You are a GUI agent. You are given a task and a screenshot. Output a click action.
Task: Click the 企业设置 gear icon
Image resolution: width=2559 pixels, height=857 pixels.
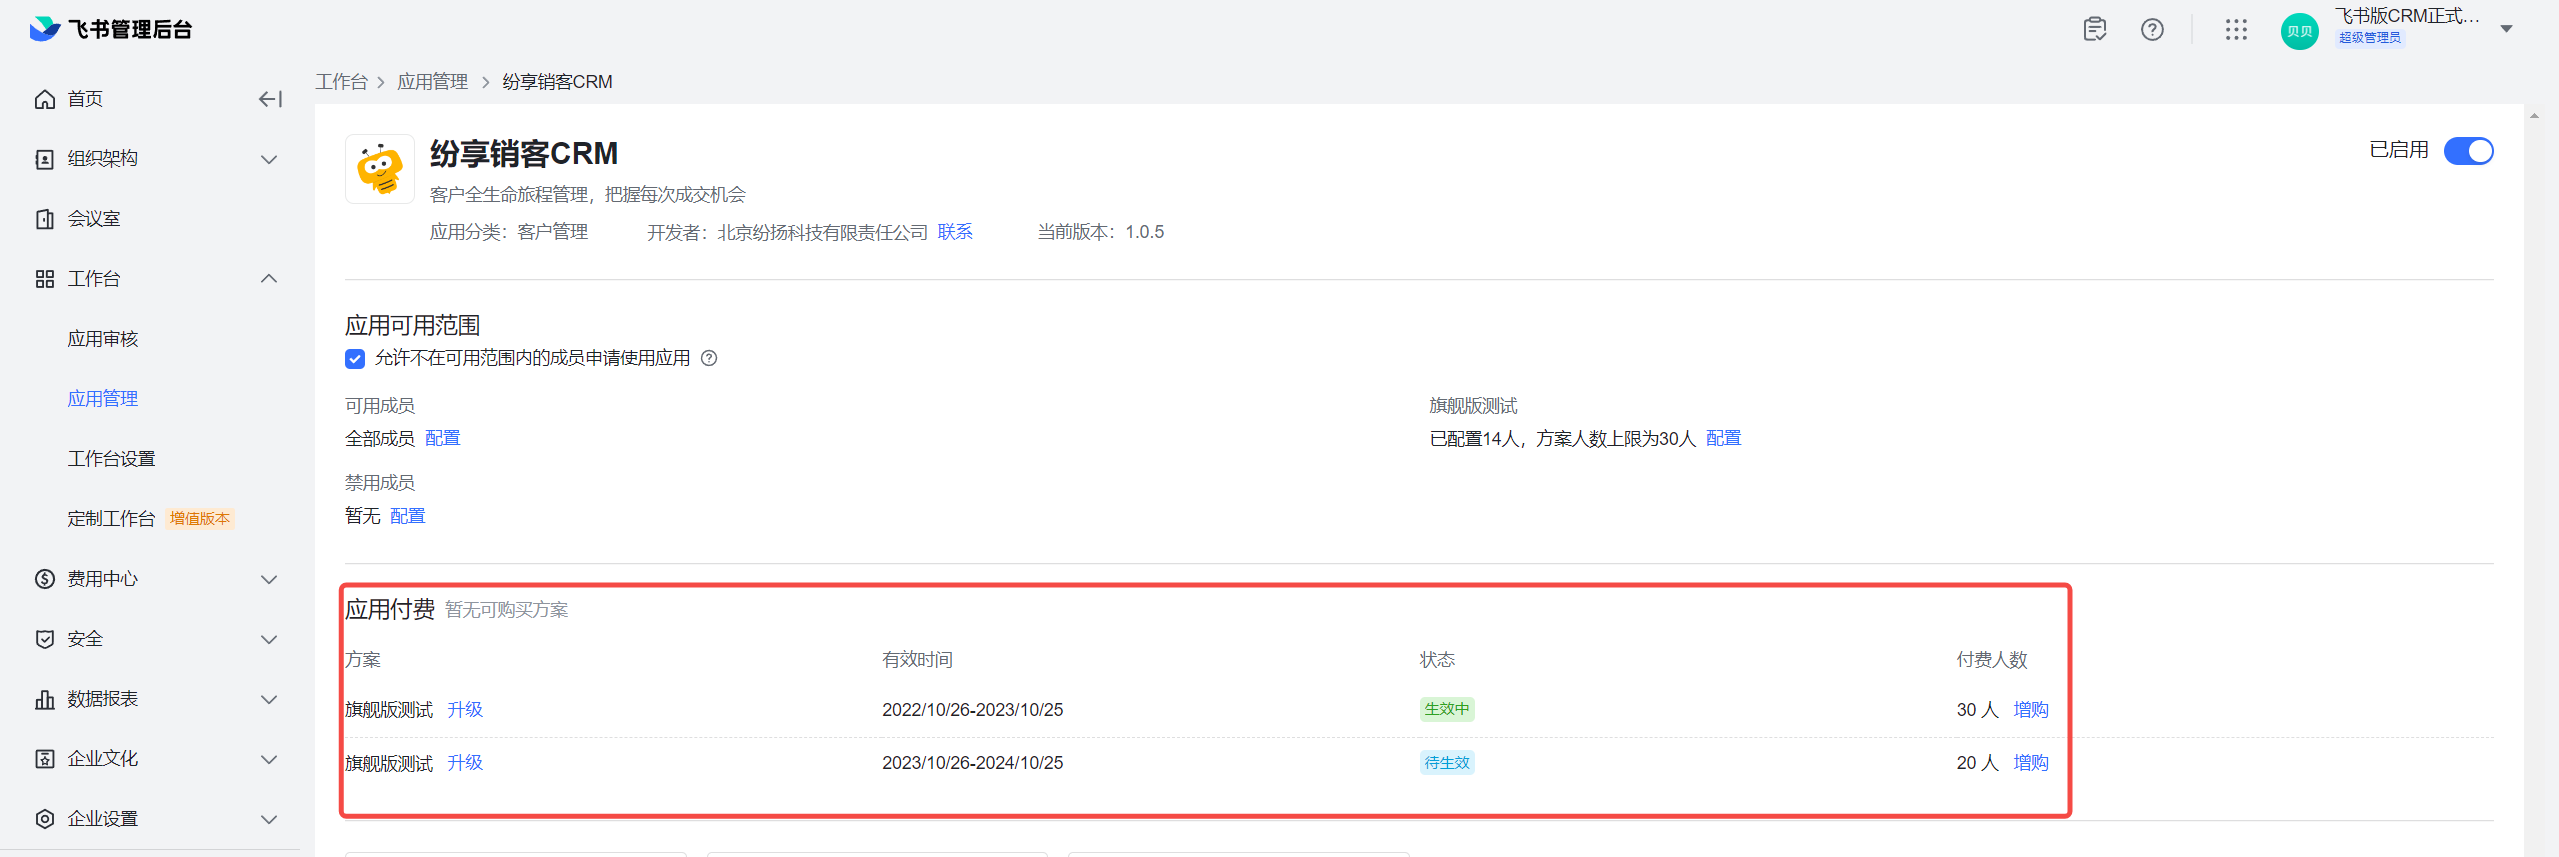45,819
